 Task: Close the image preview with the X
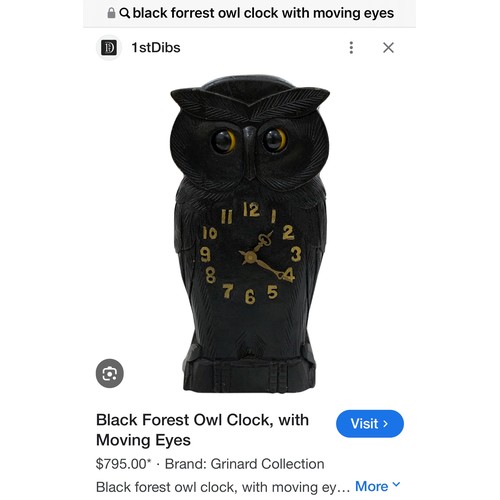point(388,48)
